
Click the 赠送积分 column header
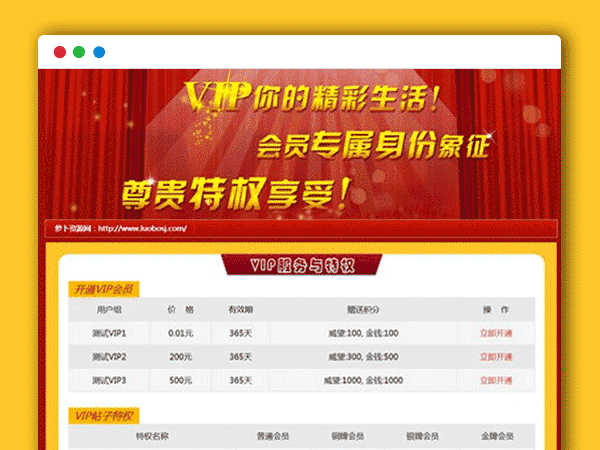click(364, 309)
